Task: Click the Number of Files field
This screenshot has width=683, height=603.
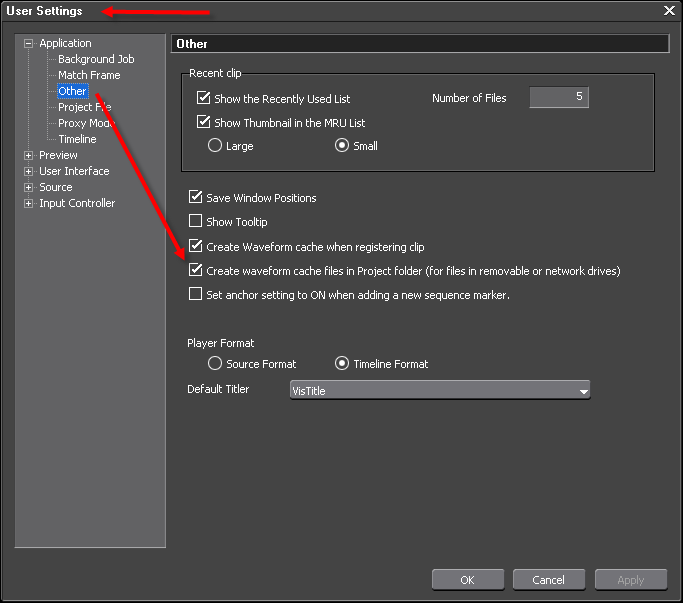Action: 558,97
